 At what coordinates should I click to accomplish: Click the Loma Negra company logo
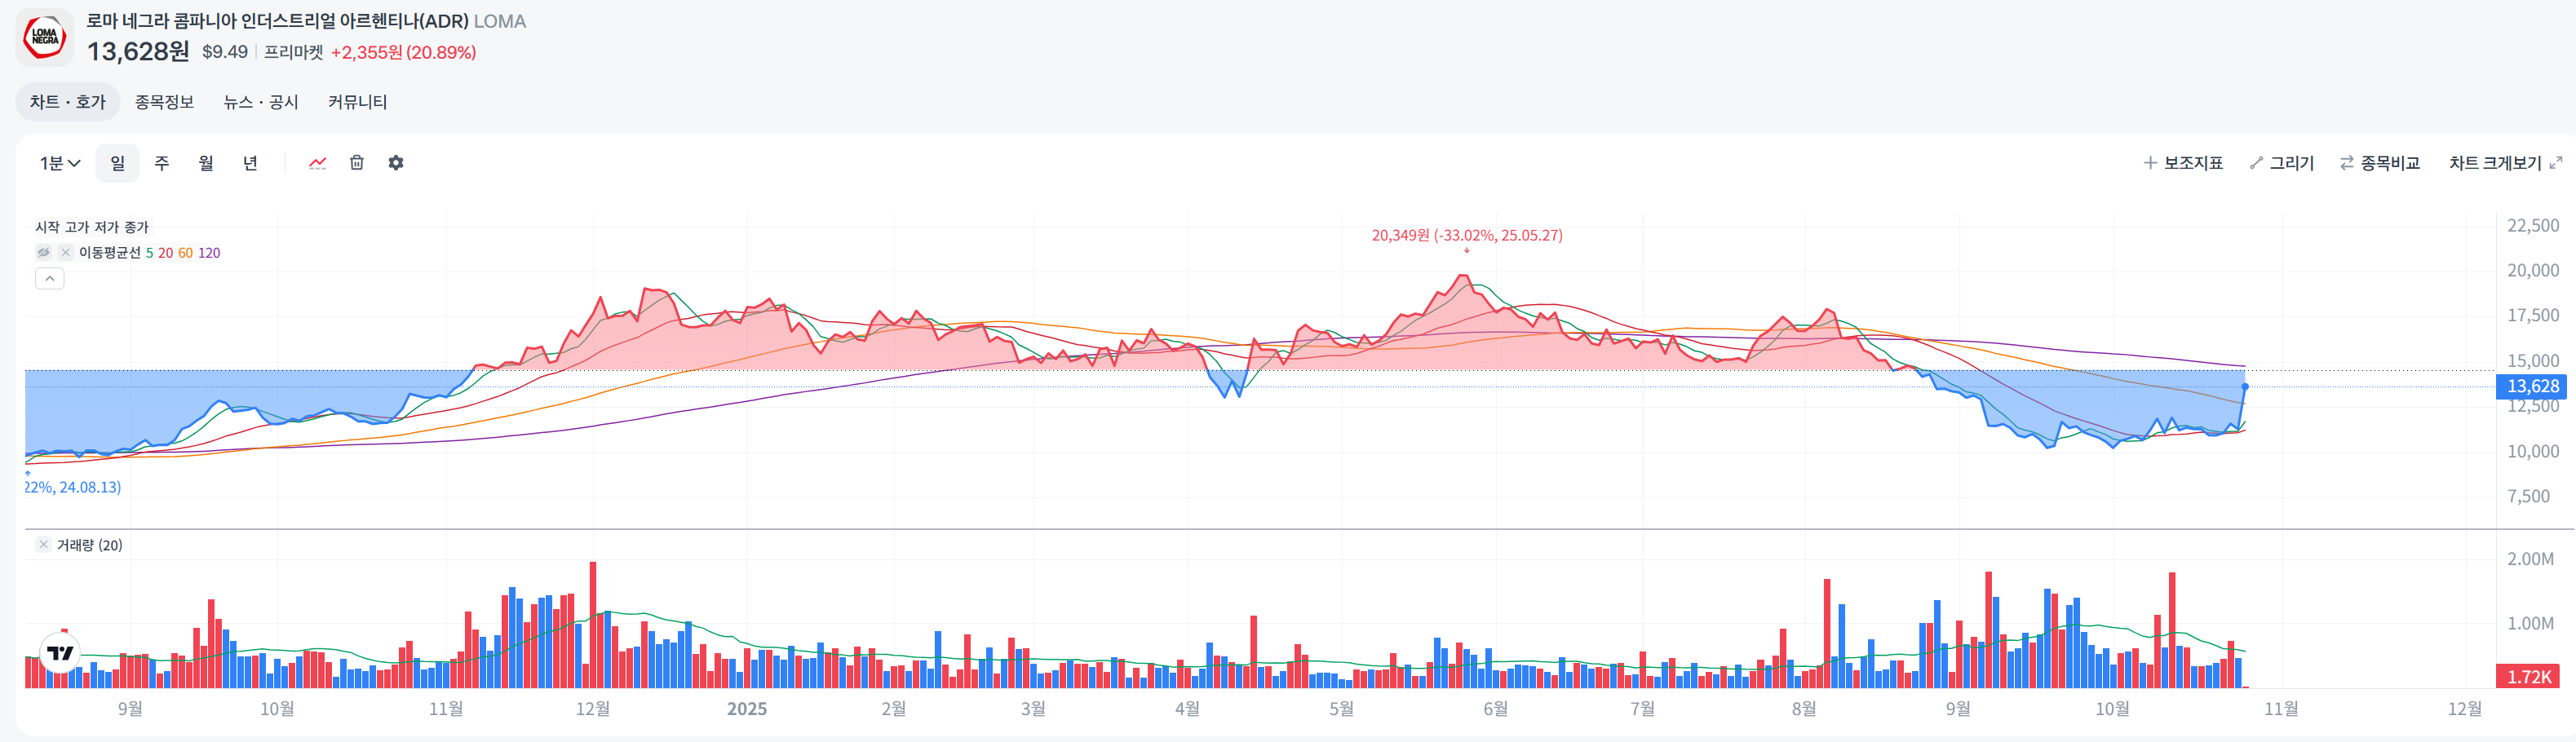click(x=45, y=37)
